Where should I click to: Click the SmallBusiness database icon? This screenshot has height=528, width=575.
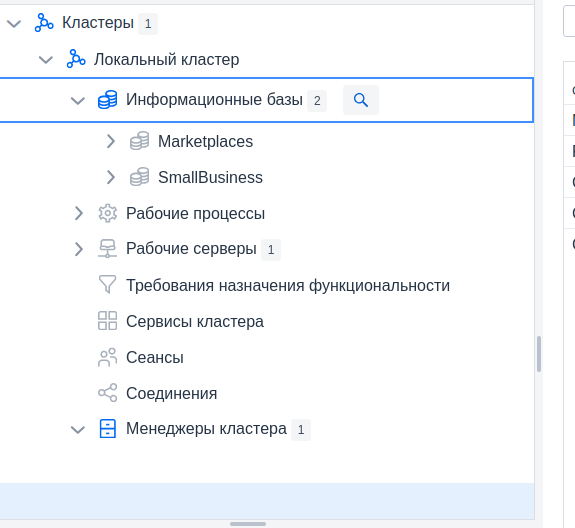(140, 177)
